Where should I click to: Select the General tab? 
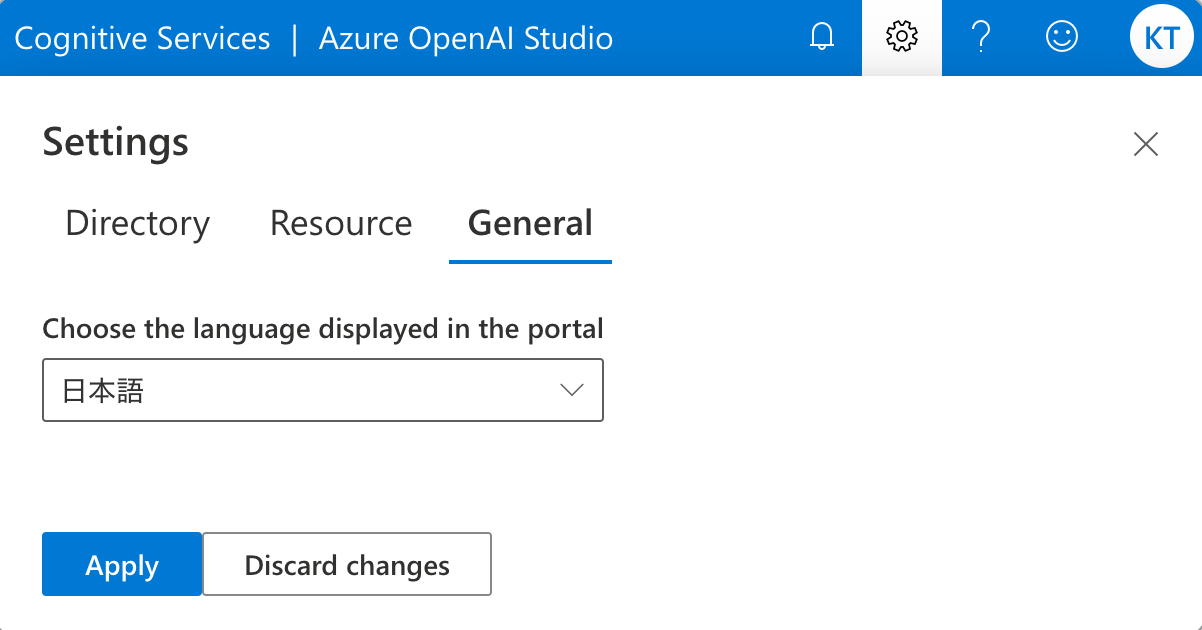[x=530, y=223]
